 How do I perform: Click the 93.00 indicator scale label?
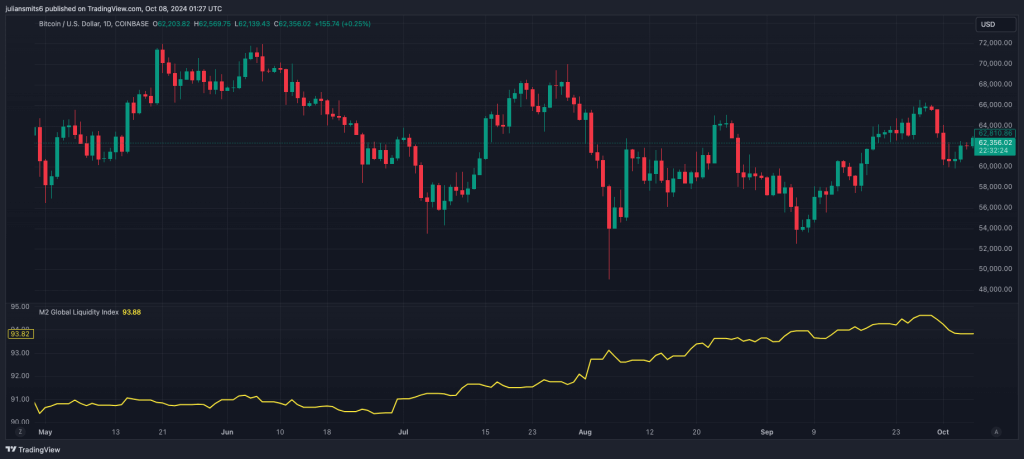pyautogui.click(x=21, y=353)
